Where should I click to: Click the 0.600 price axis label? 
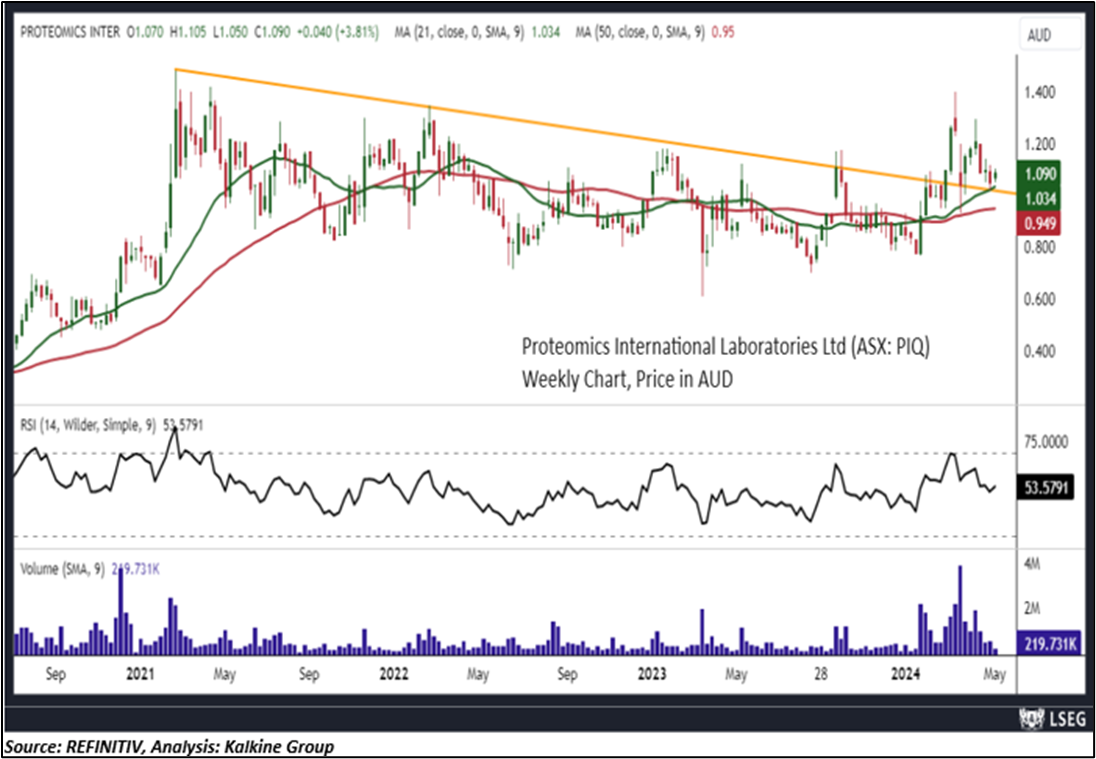point(1041,300)
